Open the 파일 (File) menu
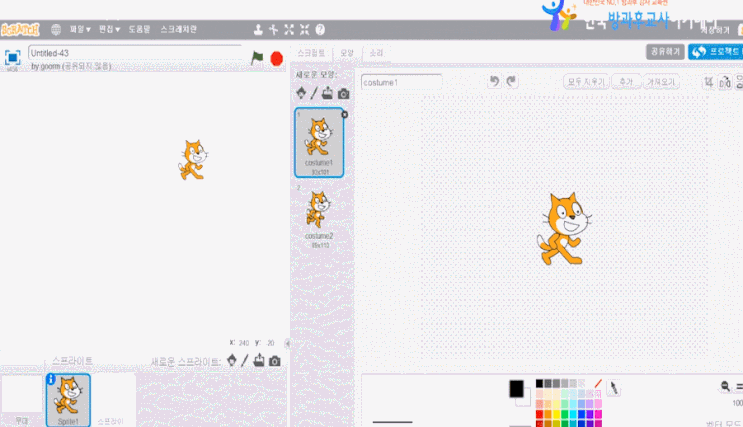This screenshot has height=427, width=743. coord(80,29)
